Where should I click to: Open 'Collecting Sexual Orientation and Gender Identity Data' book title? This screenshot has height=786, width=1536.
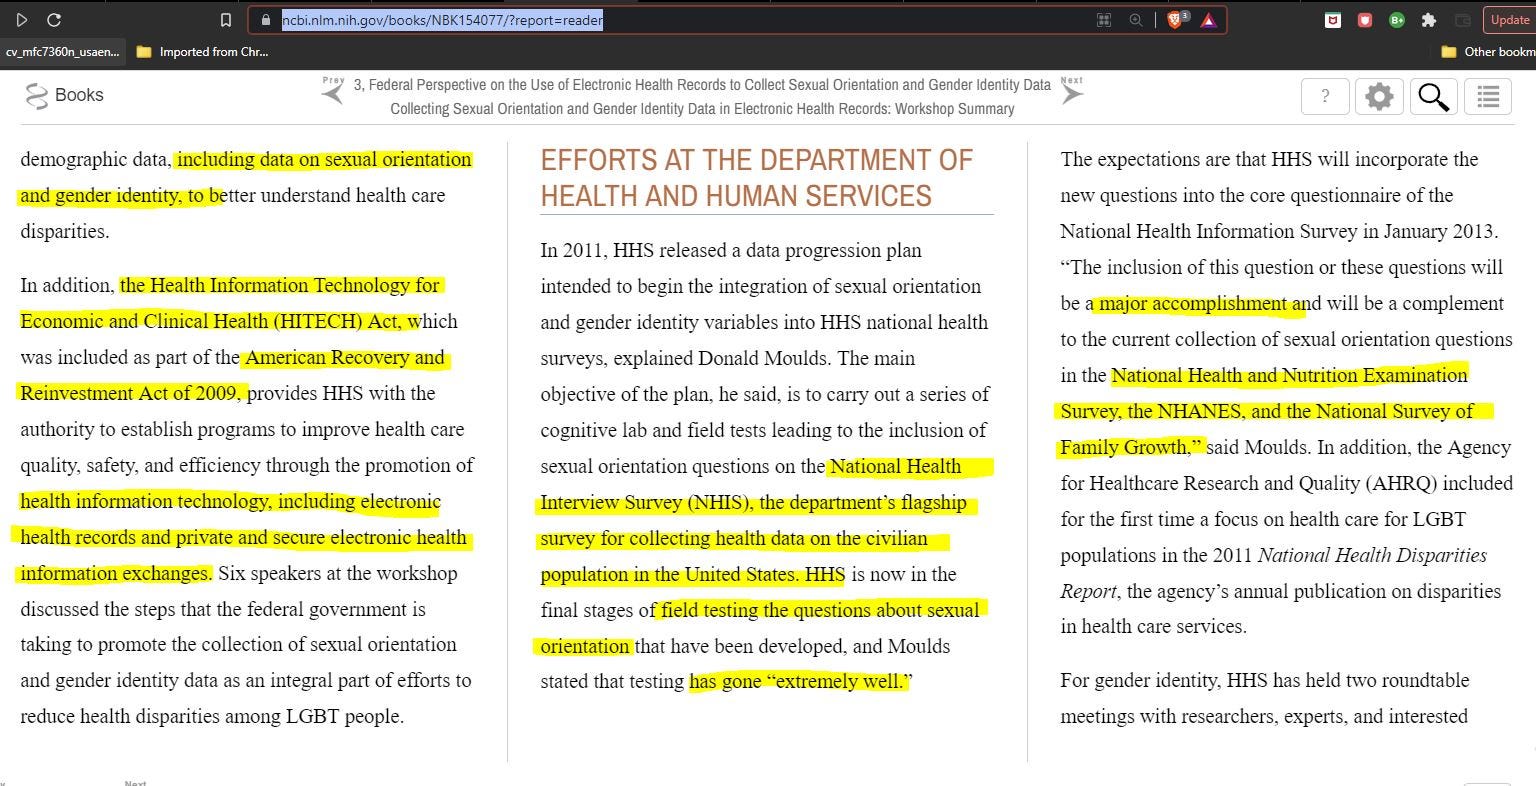tap(702, 108)
